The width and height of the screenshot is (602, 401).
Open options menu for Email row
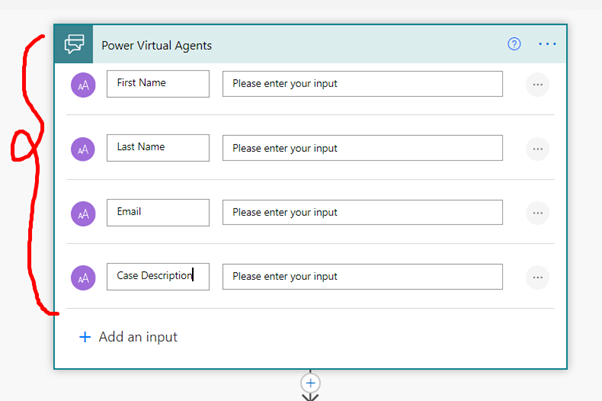(538, 213)
